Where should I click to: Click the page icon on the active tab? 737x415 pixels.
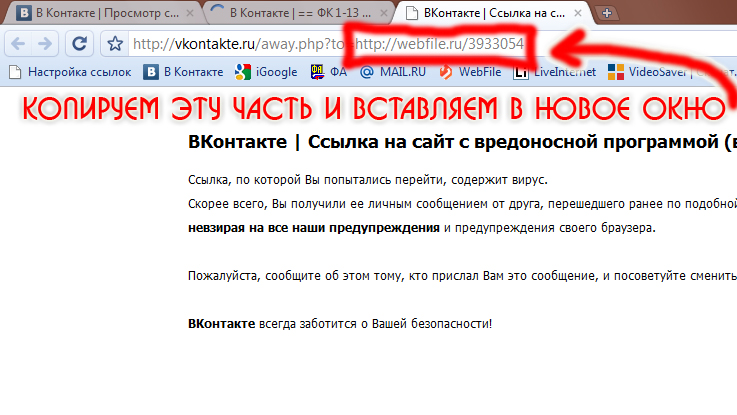pos(412,13)
